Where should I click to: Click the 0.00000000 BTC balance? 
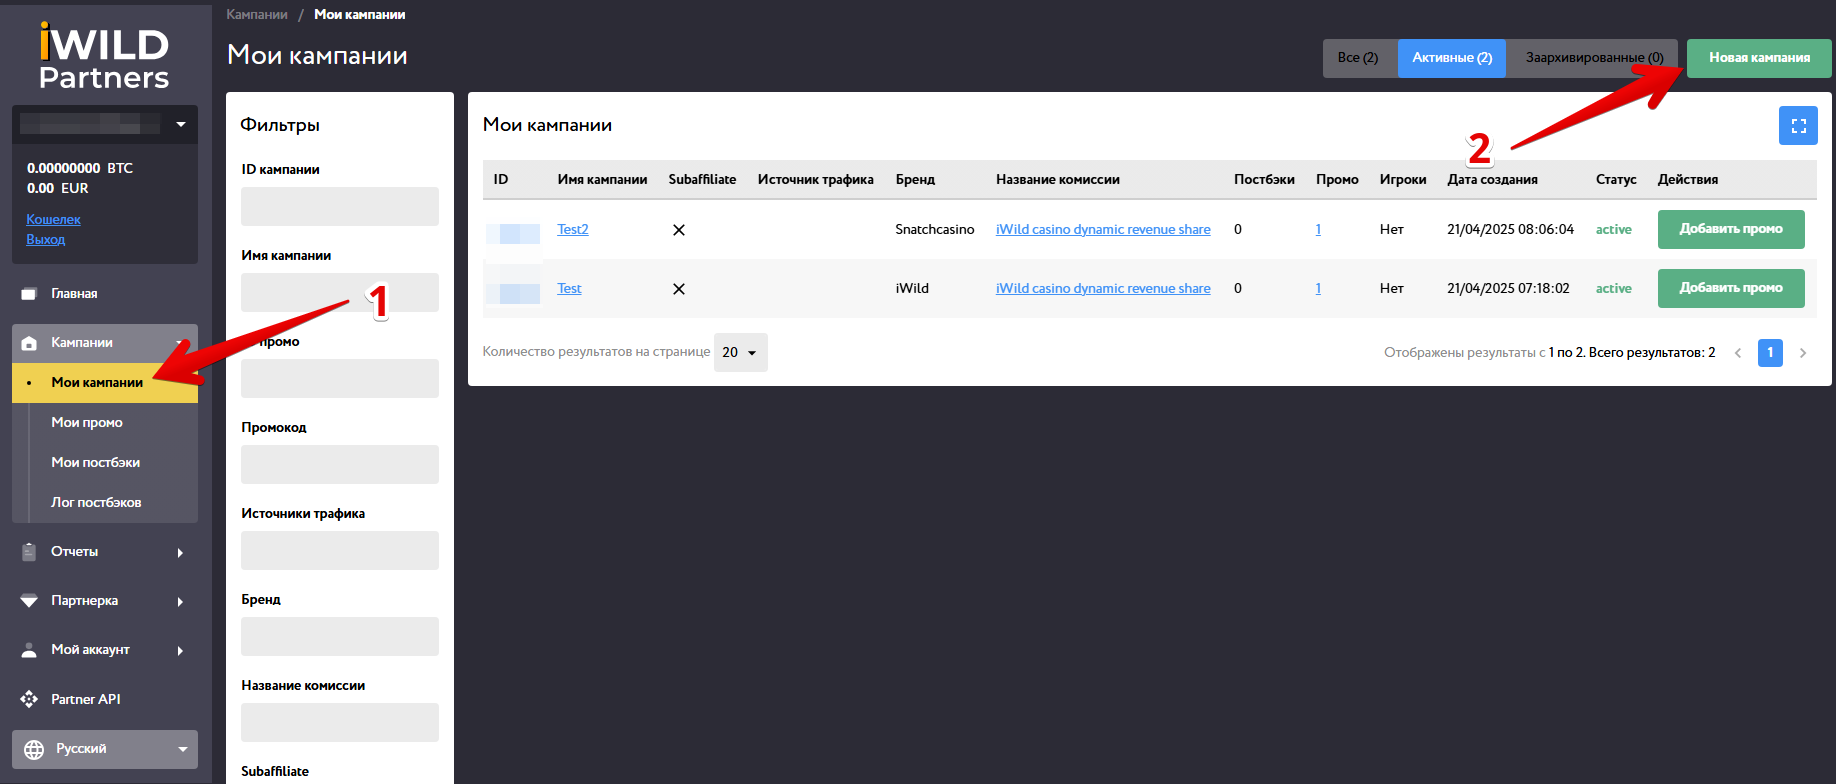coord(80,168)
